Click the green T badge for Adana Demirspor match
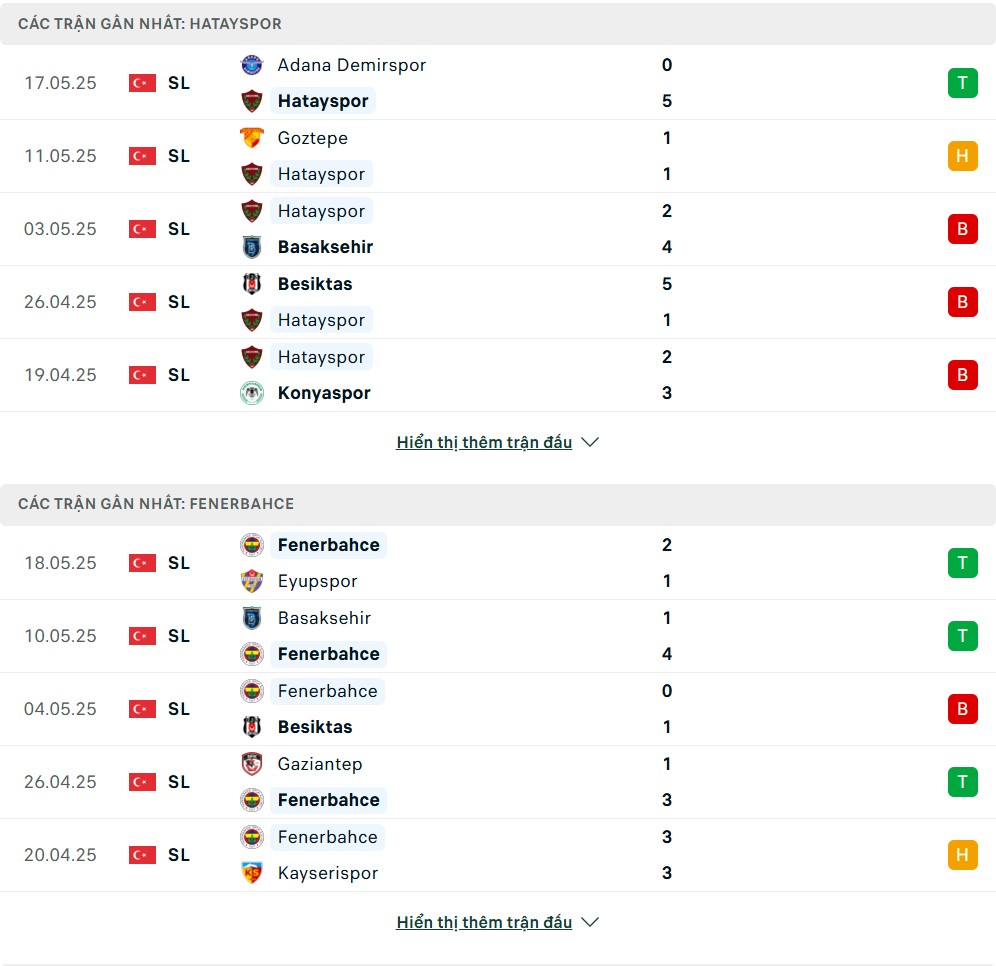Viewport: 996px width, 966px height. (x=962, y=83)
